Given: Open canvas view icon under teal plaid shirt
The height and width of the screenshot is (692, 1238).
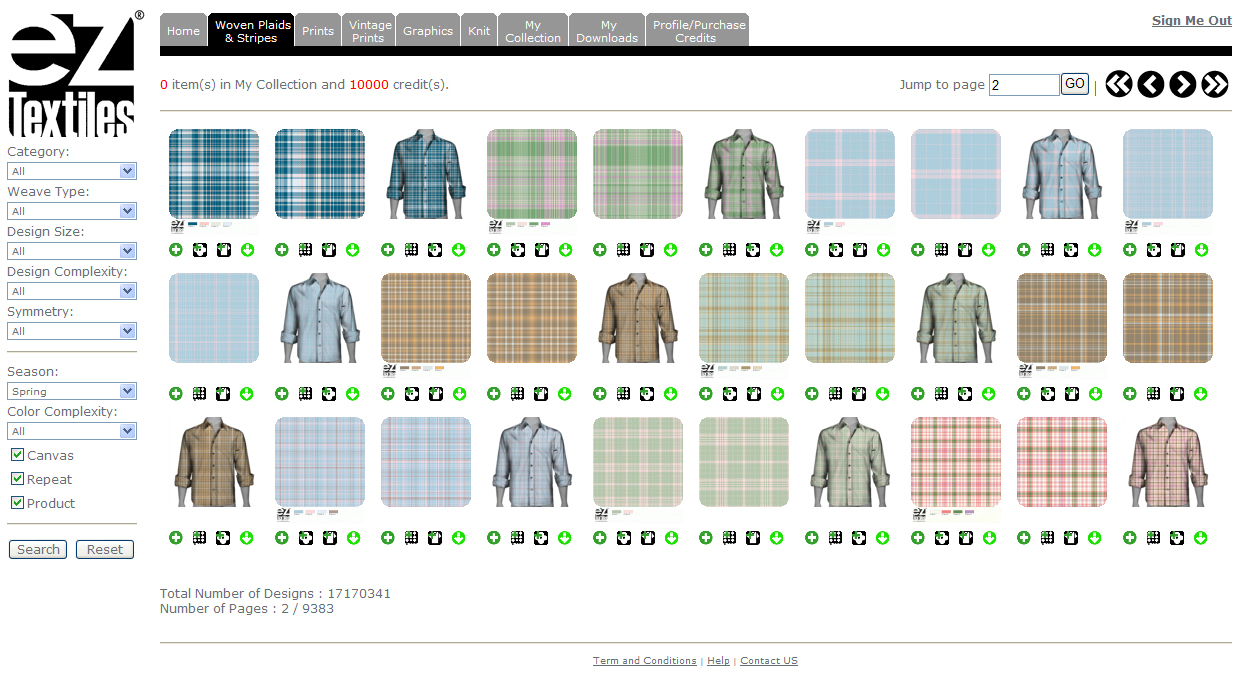Looking at the screenshot, I should click(x=435, y=250).
